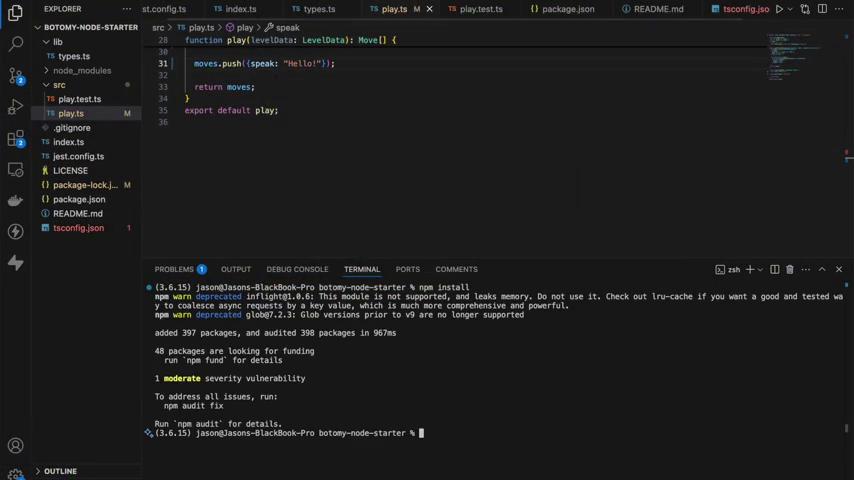Split the terminal panel
The height and width of the screenshot is (480, 854).
click(x=774, y=269)
